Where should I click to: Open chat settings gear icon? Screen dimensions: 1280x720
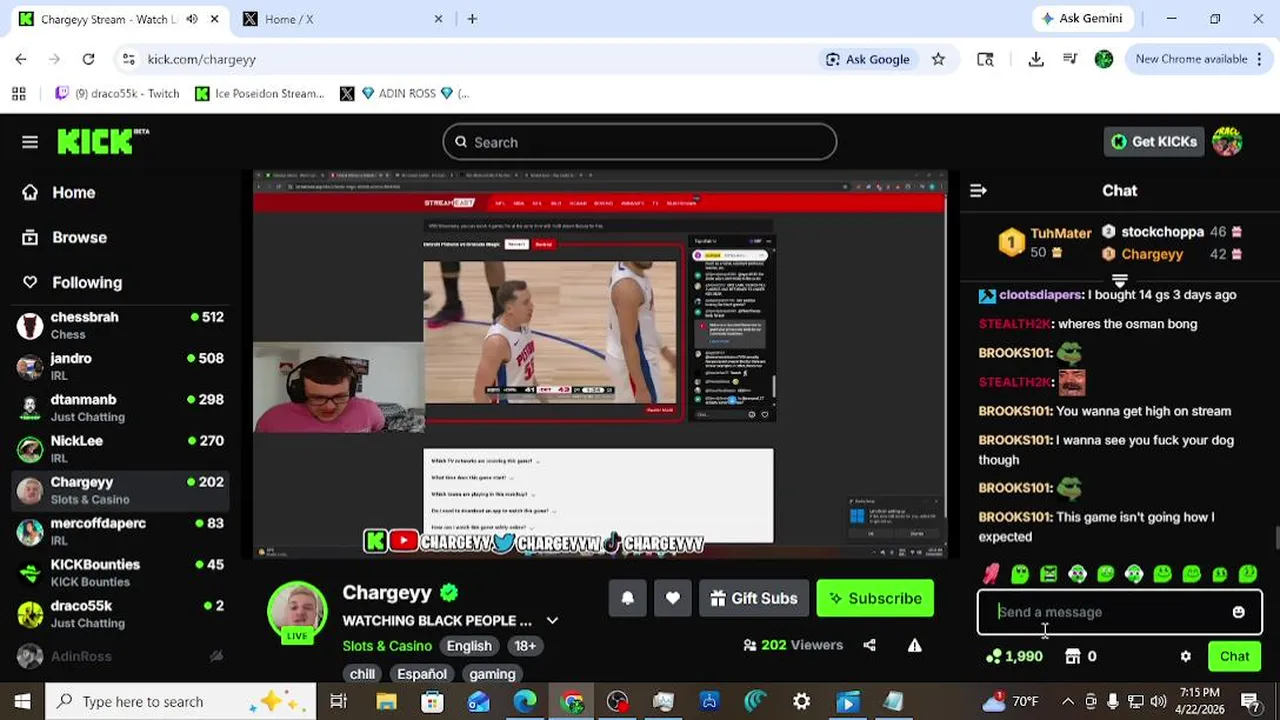tap(1186, 657)
